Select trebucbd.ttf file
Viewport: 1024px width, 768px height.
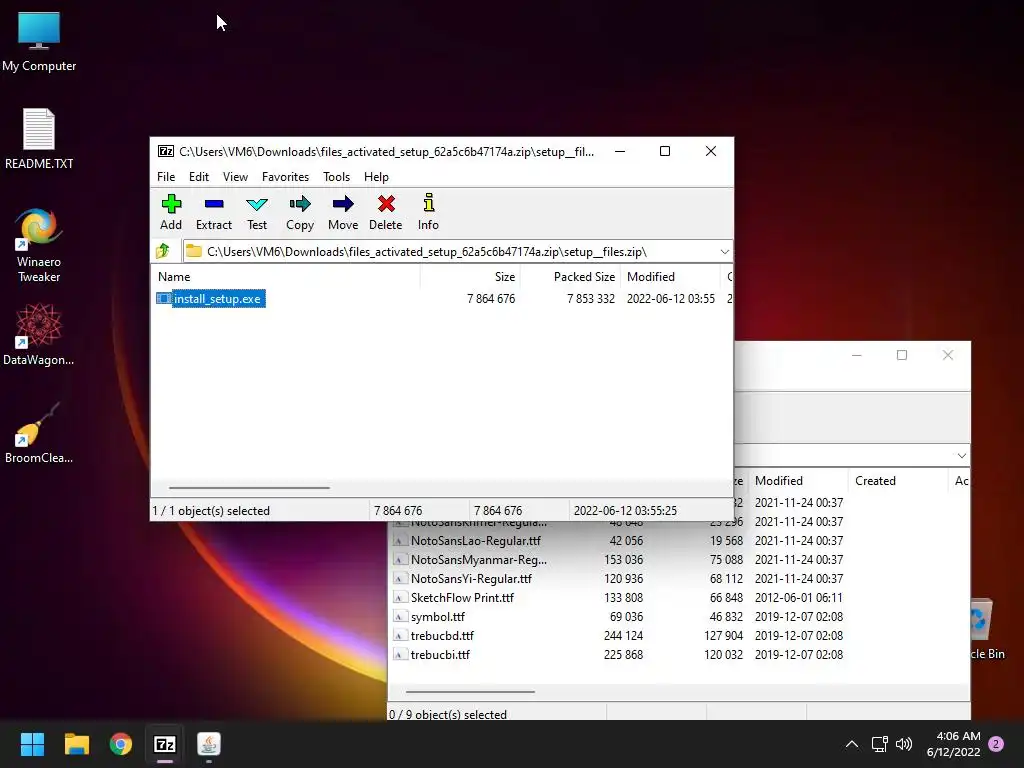click(442, 635)
